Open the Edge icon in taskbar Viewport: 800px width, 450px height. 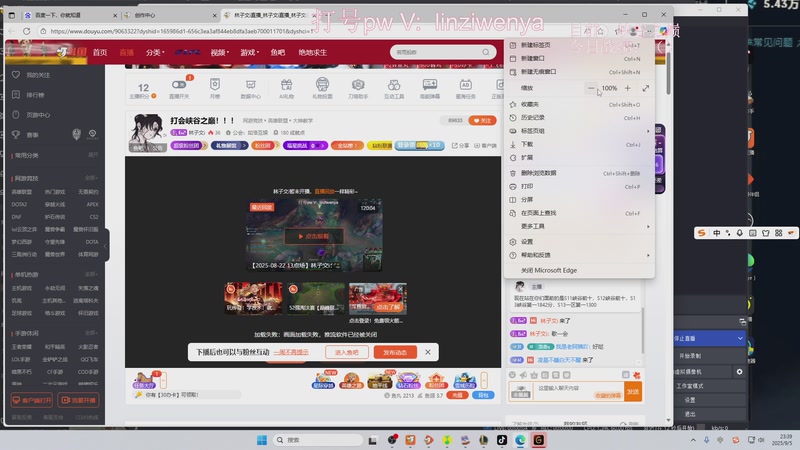pyautogui.click(x=520, y=440)
